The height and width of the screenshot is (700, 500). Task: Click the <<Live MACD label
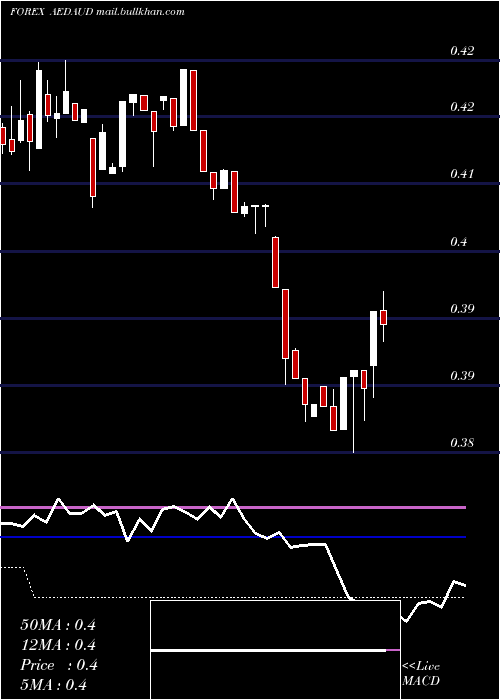tap(421, 674)
